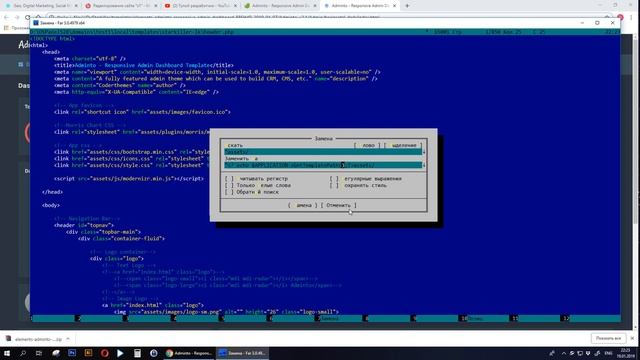Image resolution: width=640 pixels, height=360 pixels.
Task: Open the white play-arrow taskbar app
Action: pyautogui.click(x=120, y=353)
